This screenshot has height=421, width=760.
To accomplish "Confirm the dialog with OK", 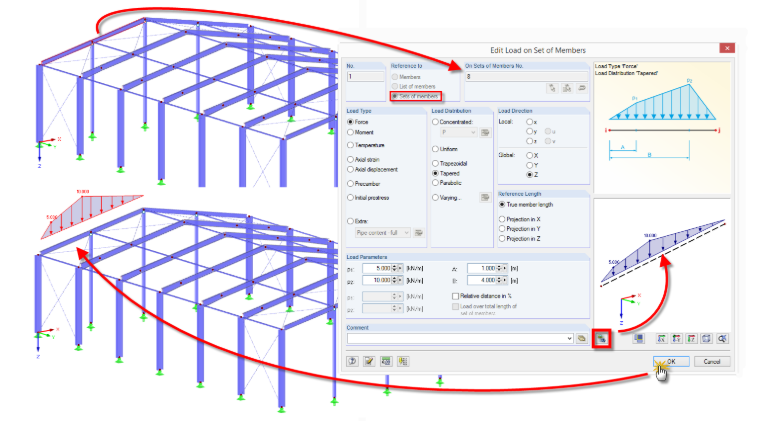I will (x=671, y=361).
